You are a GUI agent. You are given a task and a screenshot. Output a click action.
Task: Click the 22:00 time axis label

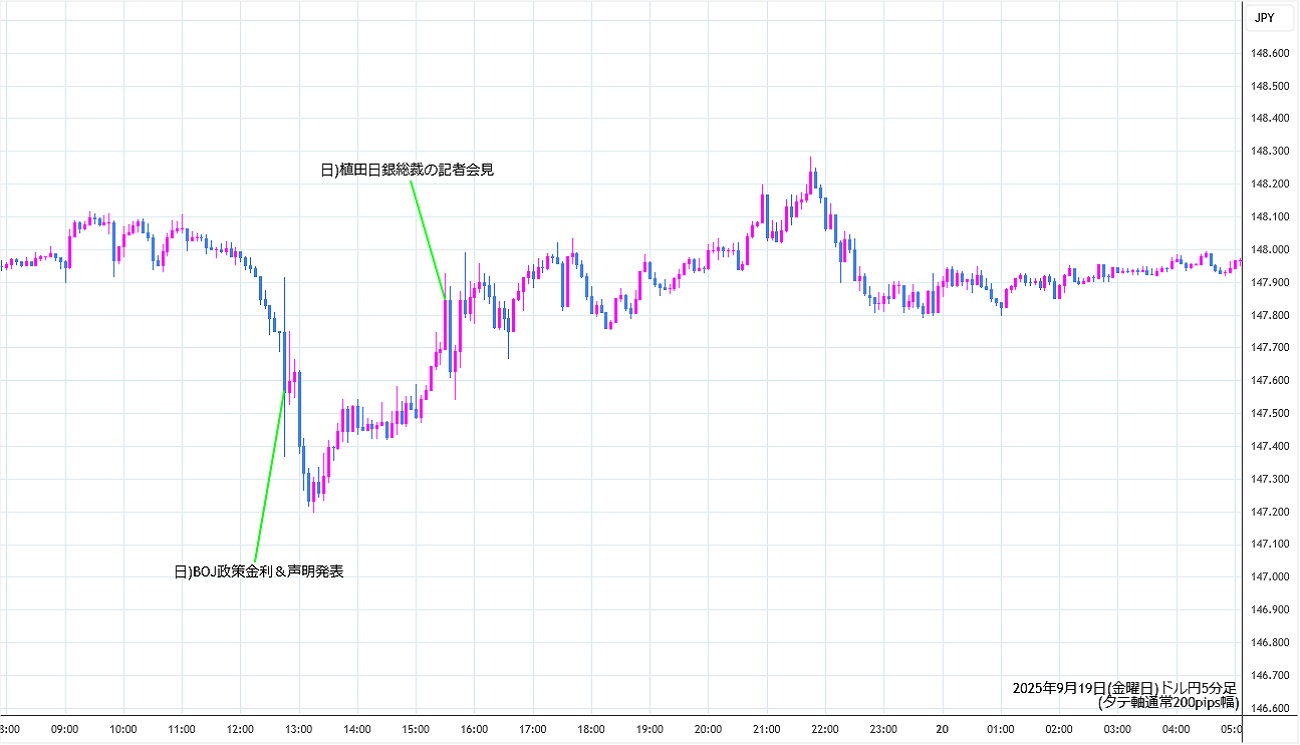coord(825,729)
